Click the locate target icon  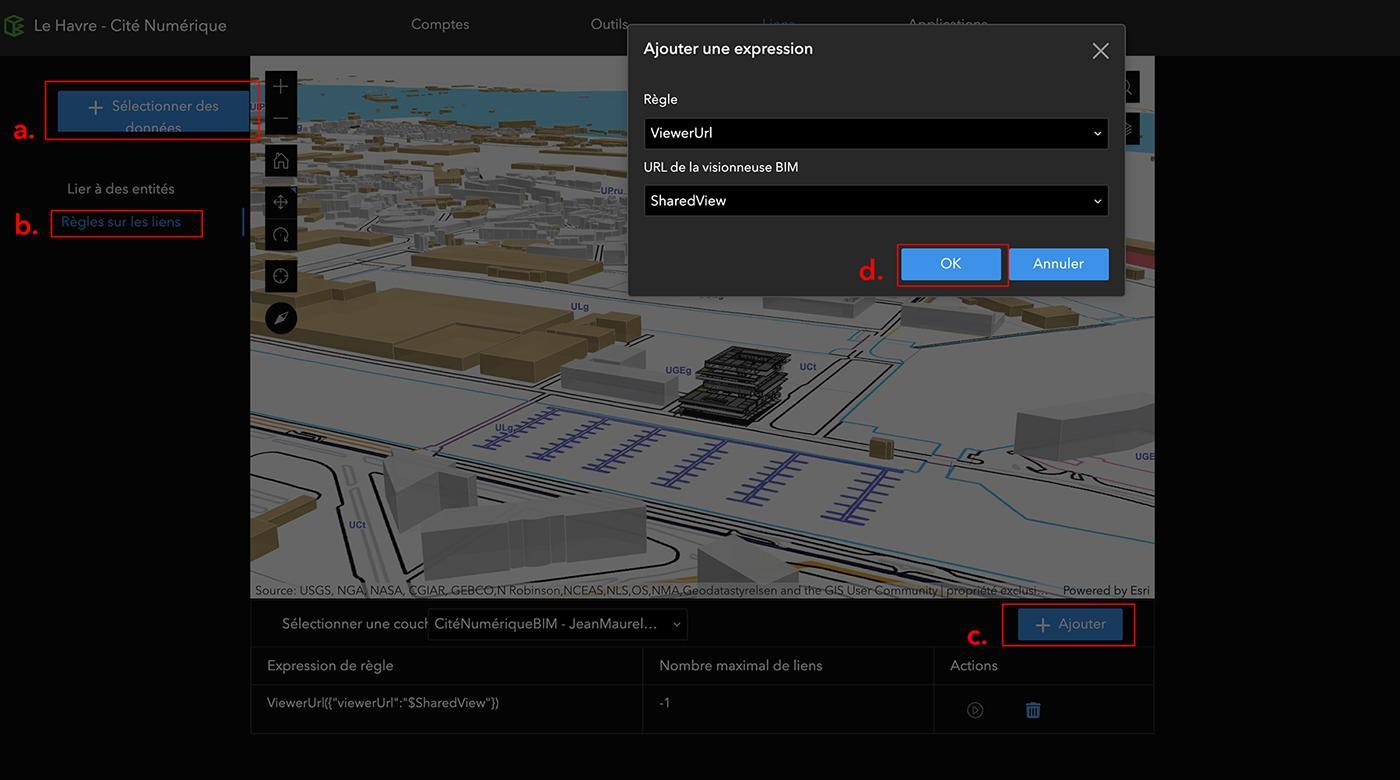click(281, 276)
